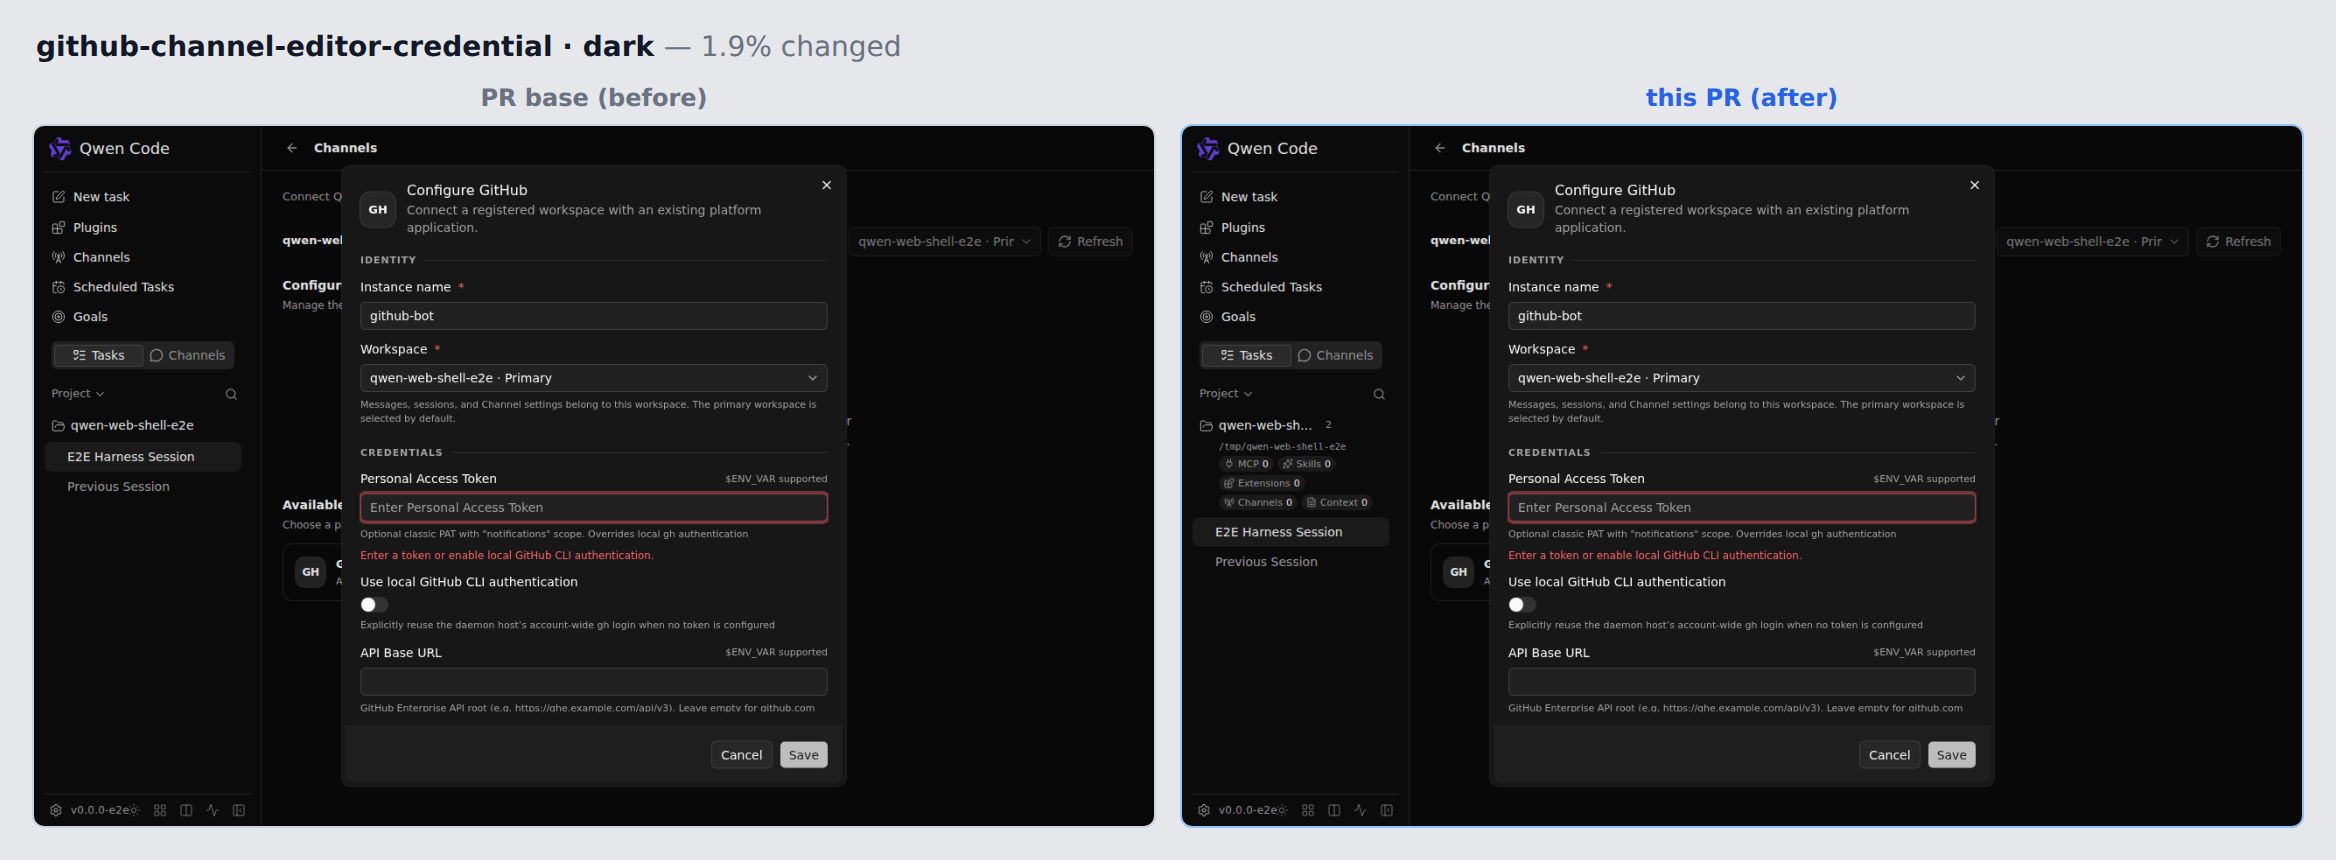The width and height of the screenshot is (2336, 860).
Task: Click the /tmp/qwen-web-shell-e2e path text
Action: (1282, 447)
